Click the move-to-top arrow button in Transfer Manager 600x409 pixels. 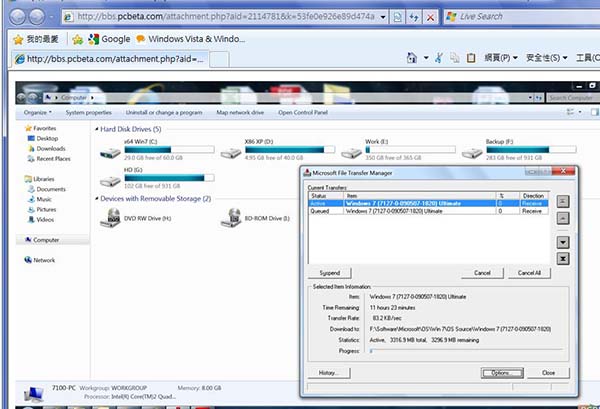pos(562,202)
